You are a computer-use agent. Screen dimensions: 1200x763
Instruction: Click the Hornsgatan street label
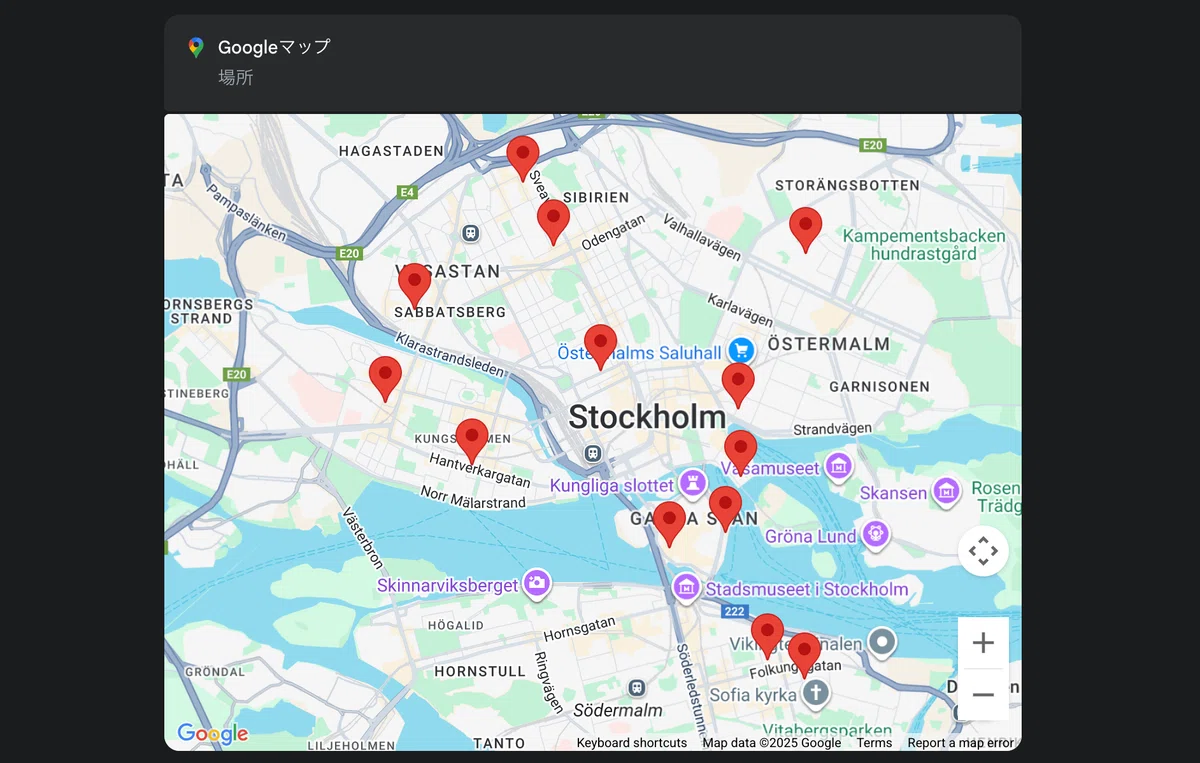click(x=580, y=628)
